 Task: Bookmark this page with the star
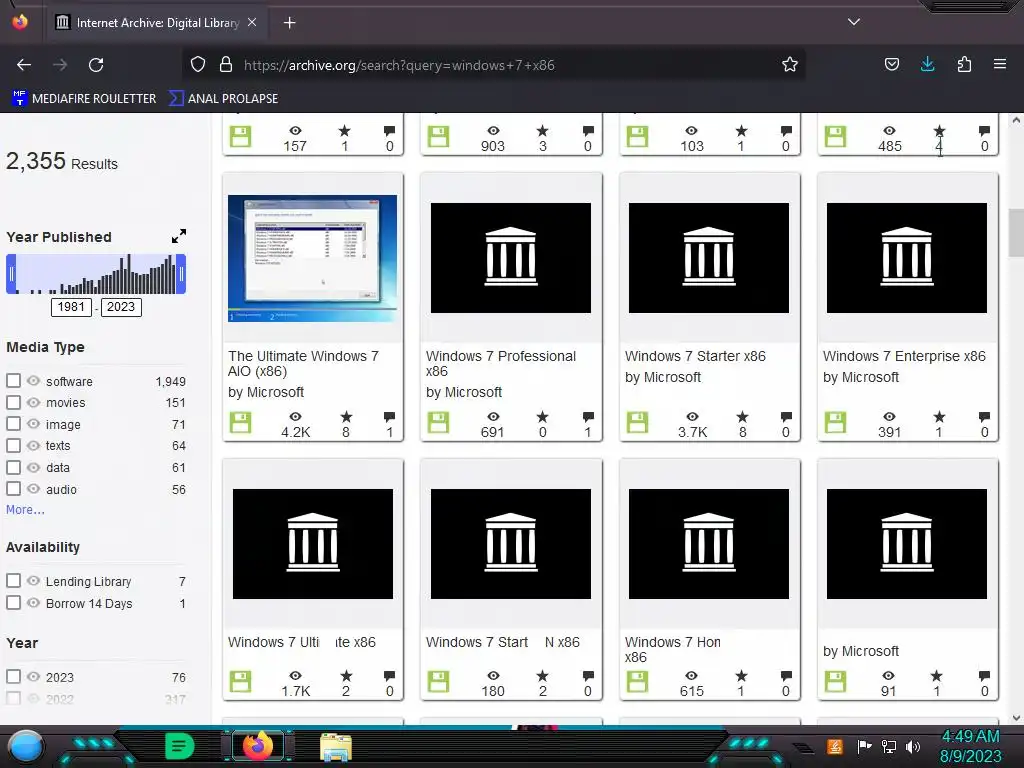pyautogui.click(x=790, y=65)
